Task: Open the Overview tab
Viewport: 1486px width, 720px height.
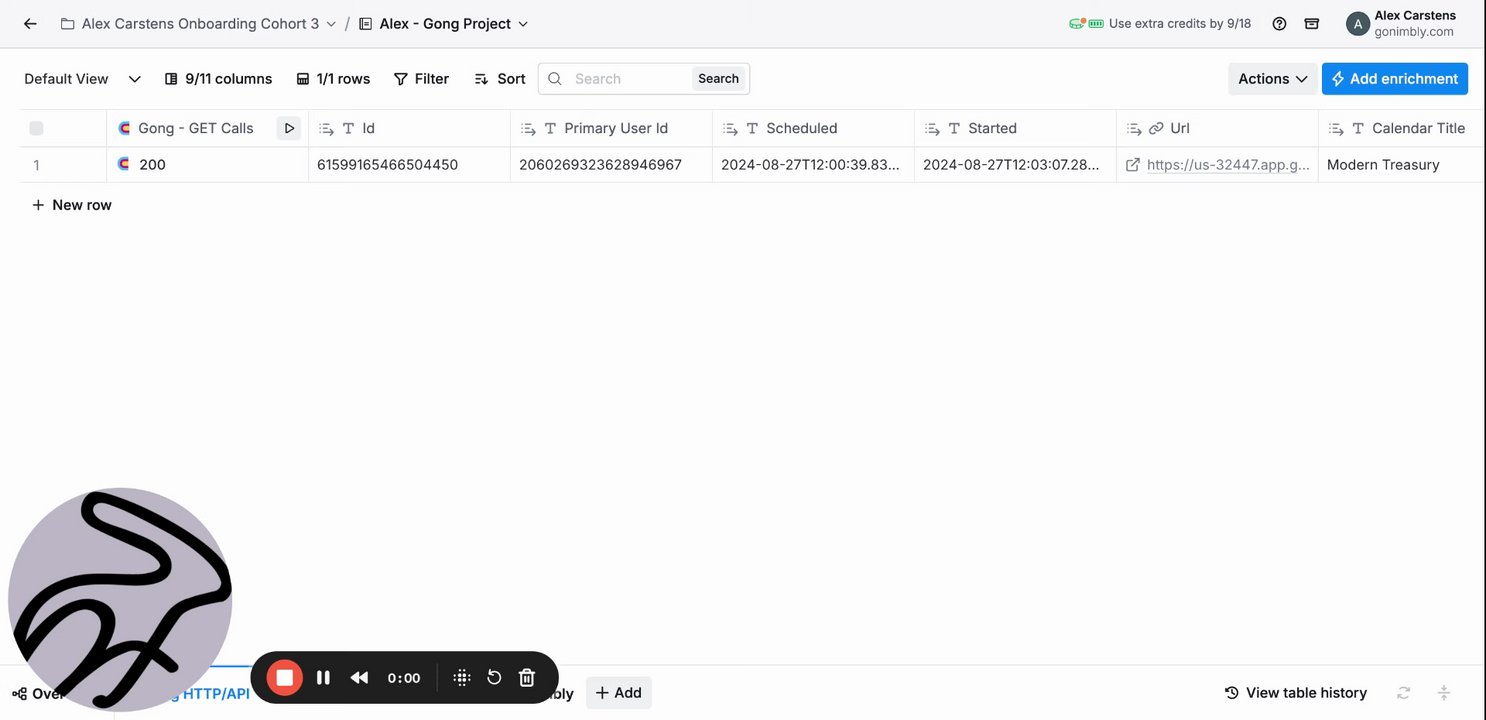Action: pyautogui.click(x=40, y=693)
